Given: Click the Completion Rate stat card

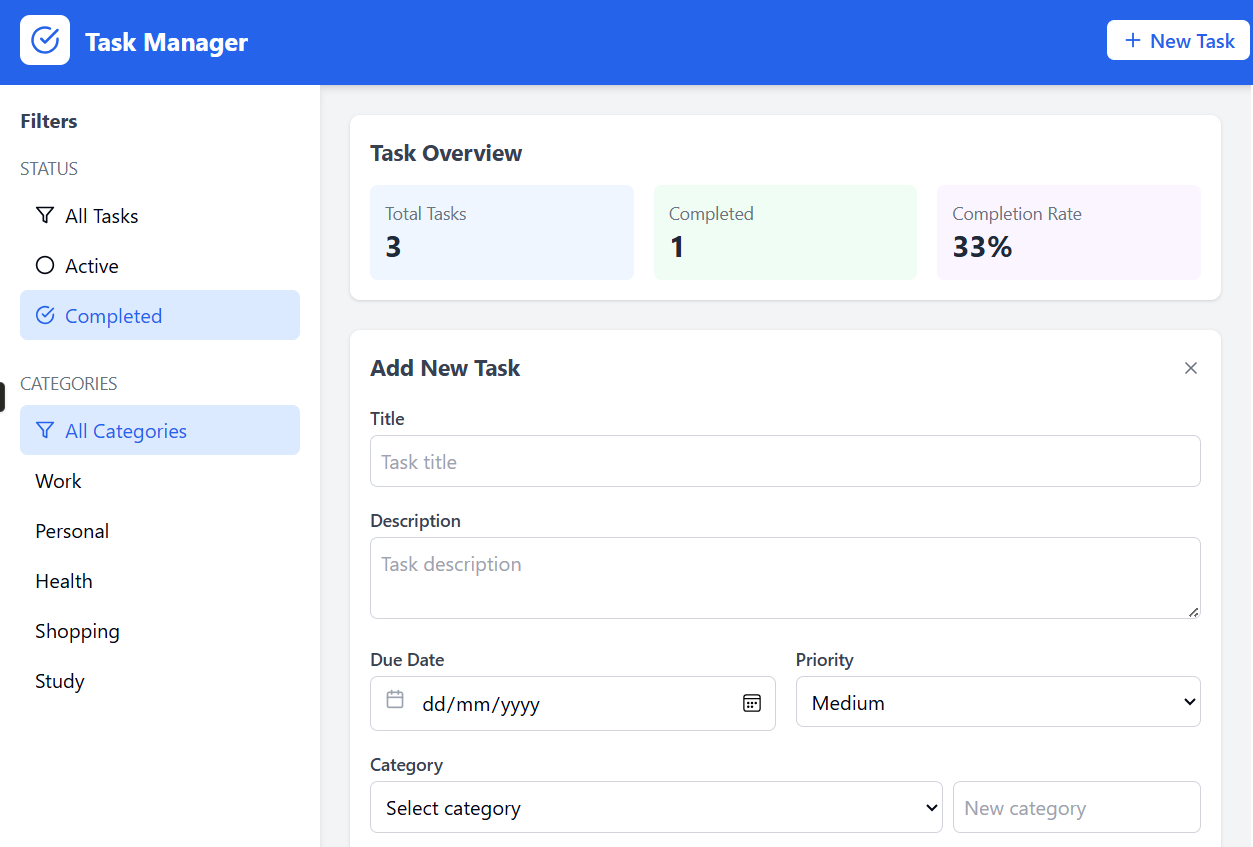Looking at the screenshot, I should coord(1069,232).
